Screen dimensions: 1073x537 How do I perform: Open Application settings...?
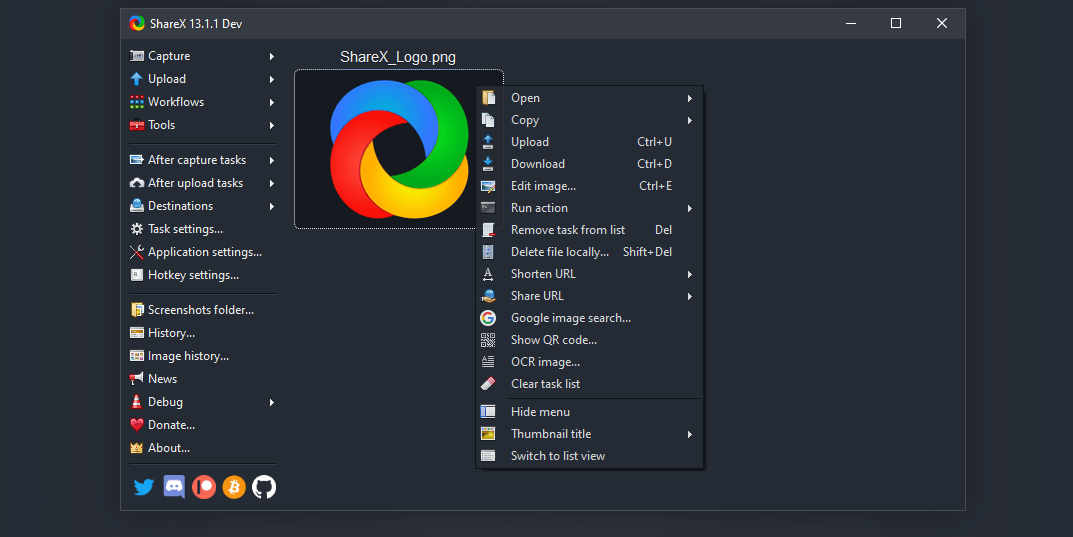pyautogui.click(x=204, y=252)
